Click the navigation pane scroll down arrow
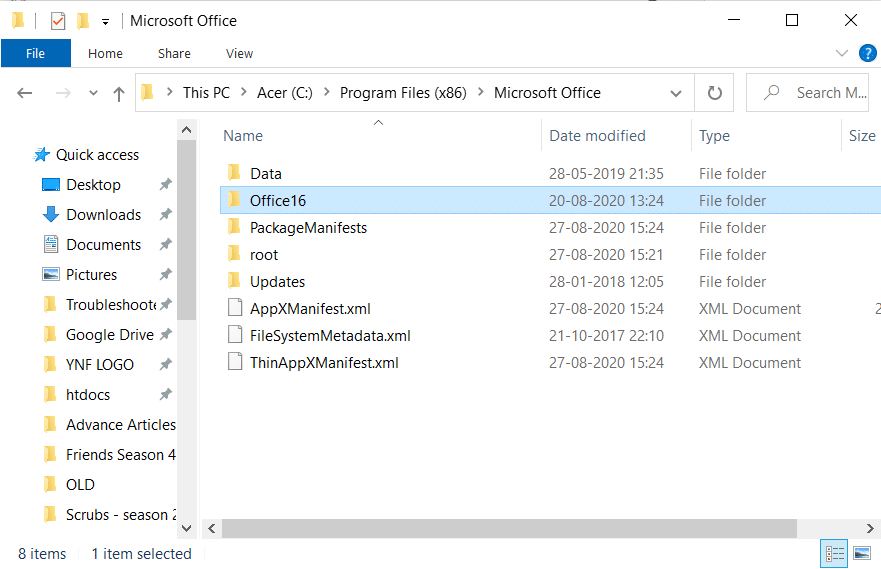The image size is (881, 569). click(187, 528)
